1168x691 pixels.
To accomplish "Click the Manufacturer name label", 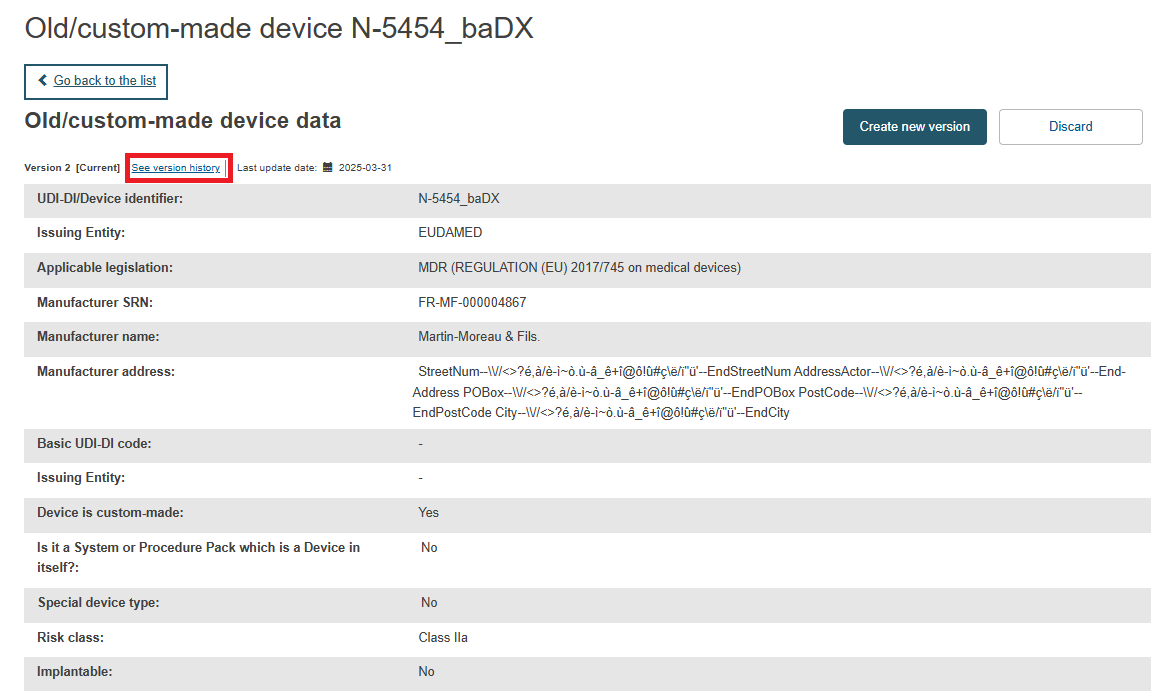I will point(98,337).
